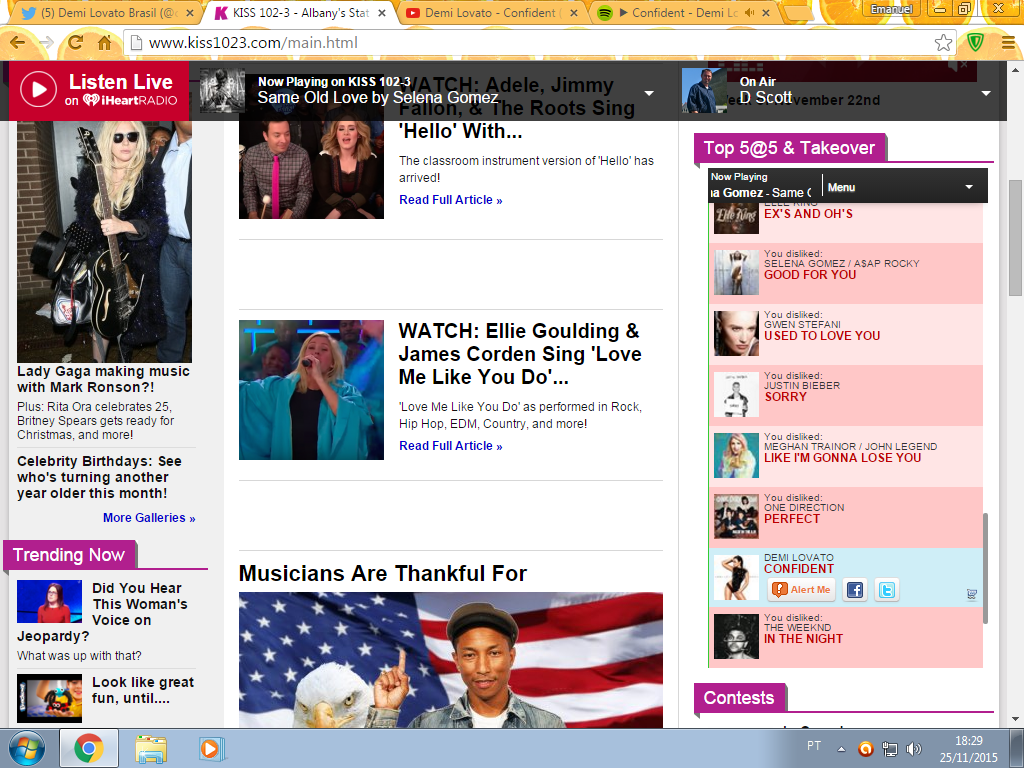Click the Emanuel profile button
Image resolution: width=1024 pixels, height=768 pixels.
[891, 9]
